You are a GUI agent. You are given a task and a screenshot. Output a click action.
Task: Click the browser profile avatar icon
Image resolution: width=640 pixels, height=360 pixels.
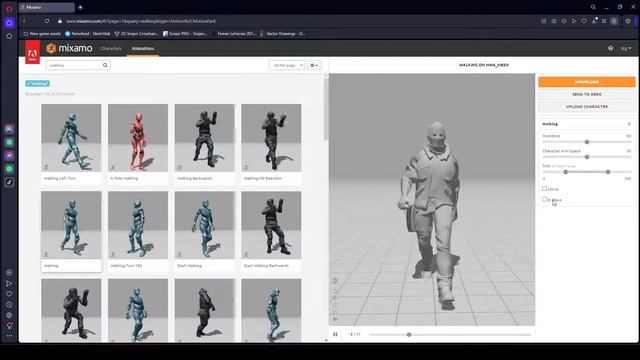614,21
